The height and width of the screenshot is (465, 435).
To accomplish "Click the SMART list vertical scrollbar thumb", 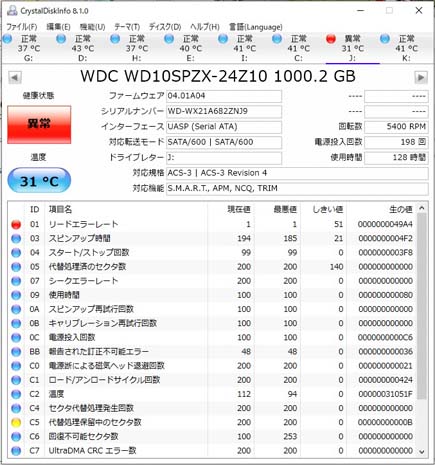I will [x=422, y=306].
